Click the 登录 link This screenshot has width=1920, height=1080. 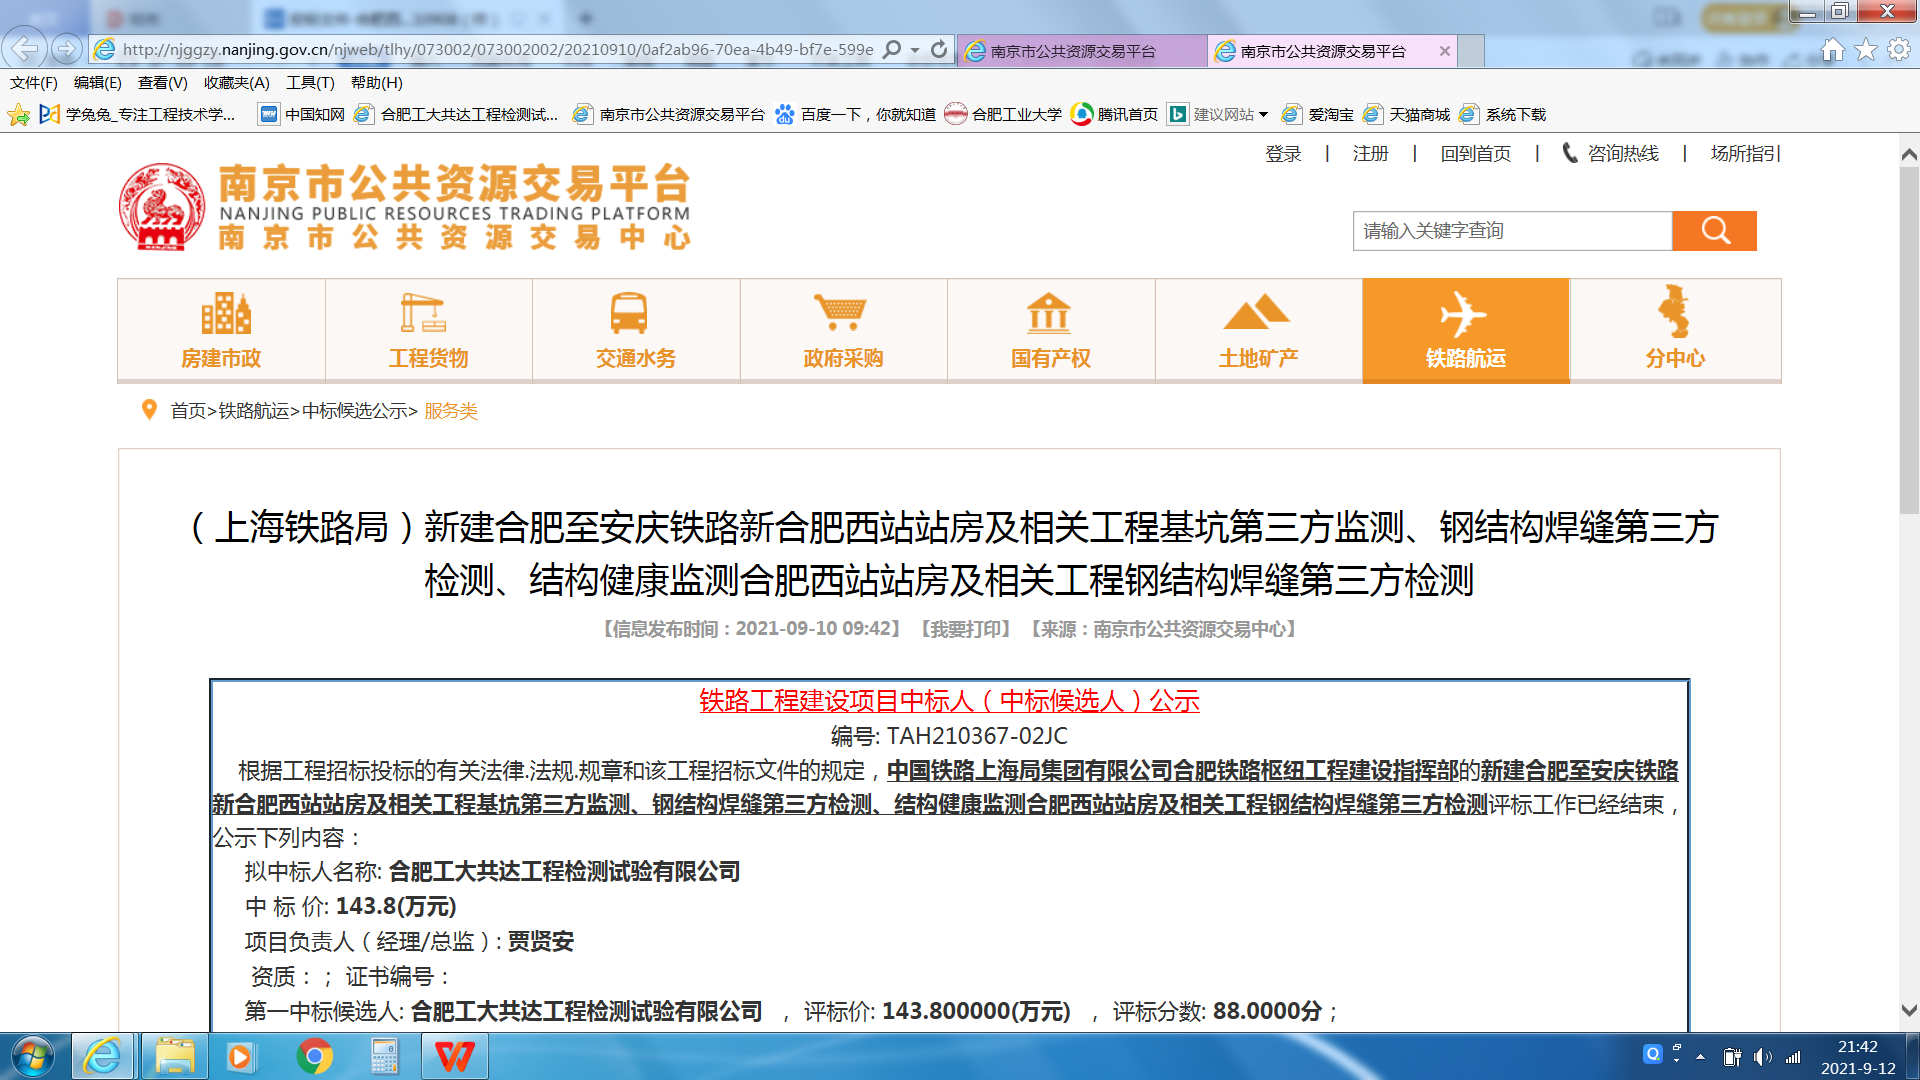point(1283,154)
